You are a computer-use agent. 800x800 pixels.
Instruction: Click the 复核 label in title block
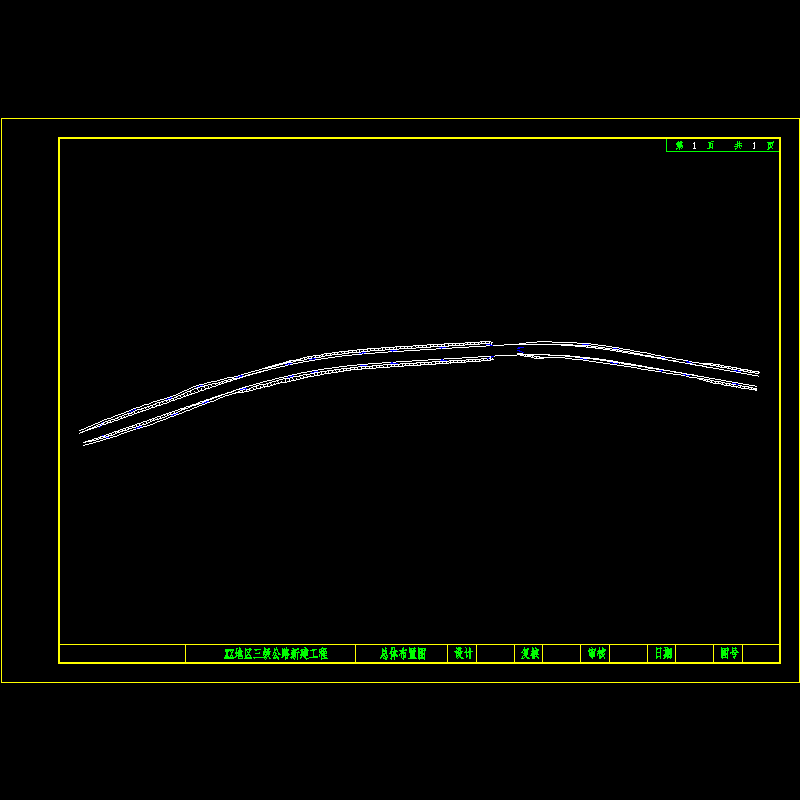pos(529,653)
